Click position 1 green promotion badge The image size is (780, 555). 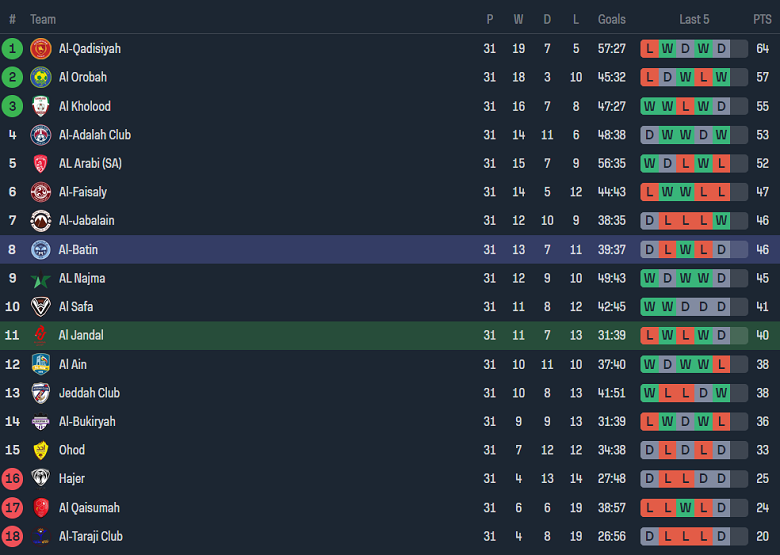point(12,48)
